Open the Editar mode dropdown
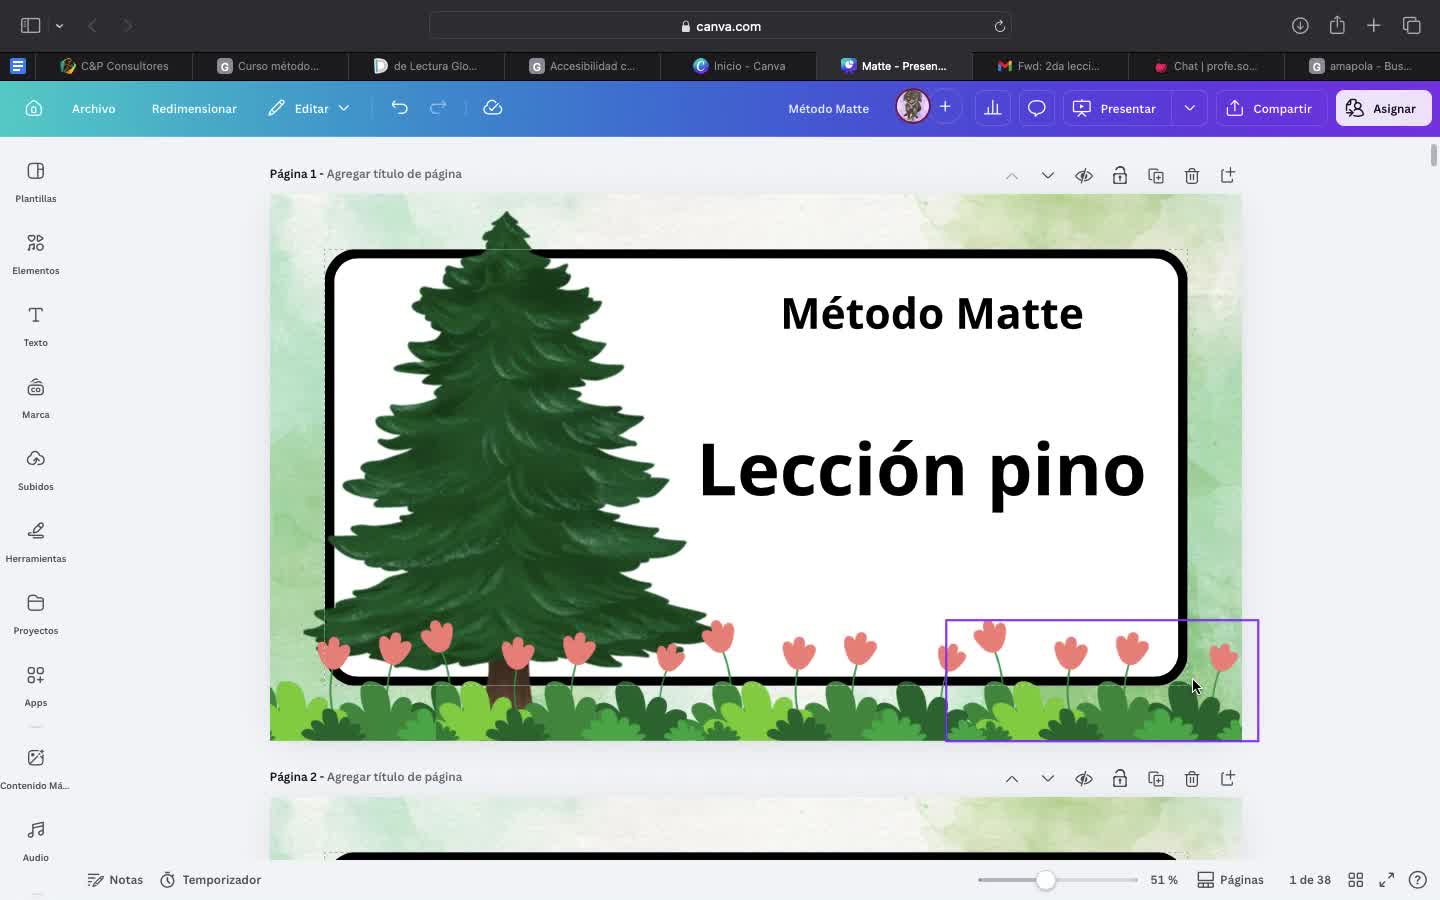 click(309, 108)
